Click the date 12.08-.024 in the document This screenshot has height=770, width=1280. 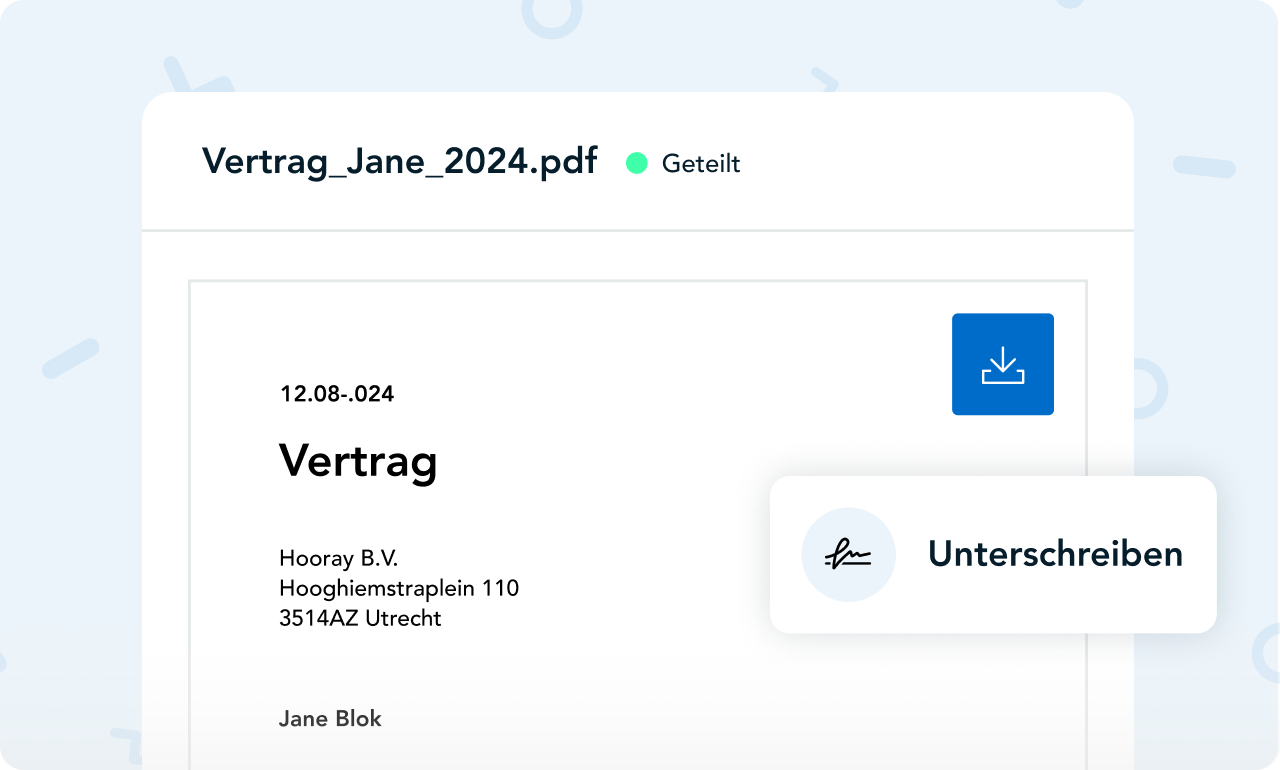pyautogui.click(x=337, y=394)
